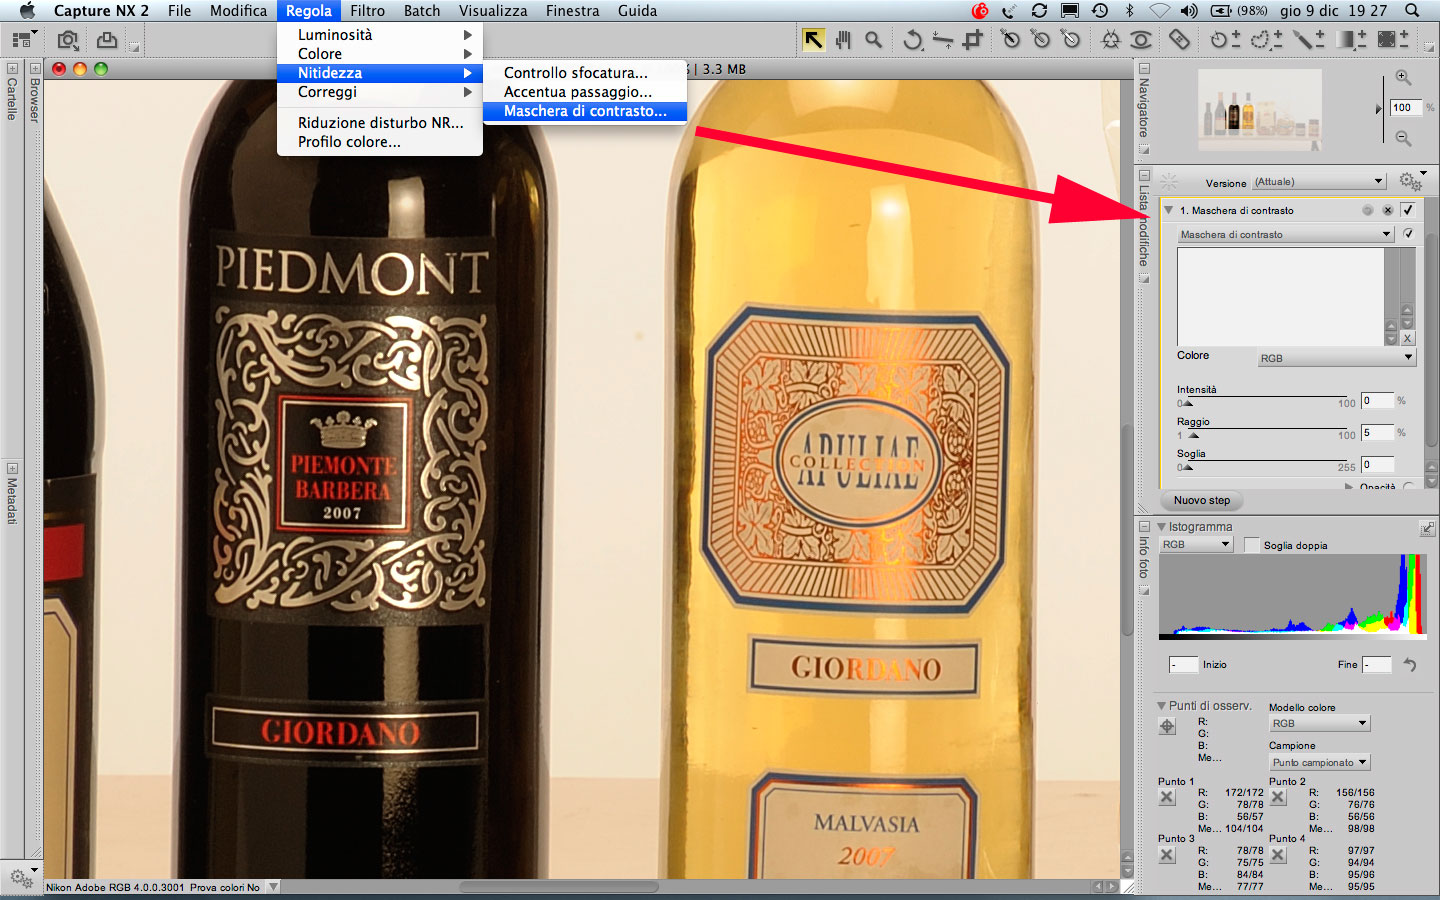Open the Maschera di contrasto type dropdown
The height and width of the screenshot is (900, 1440).
(x=1285, y=234)
